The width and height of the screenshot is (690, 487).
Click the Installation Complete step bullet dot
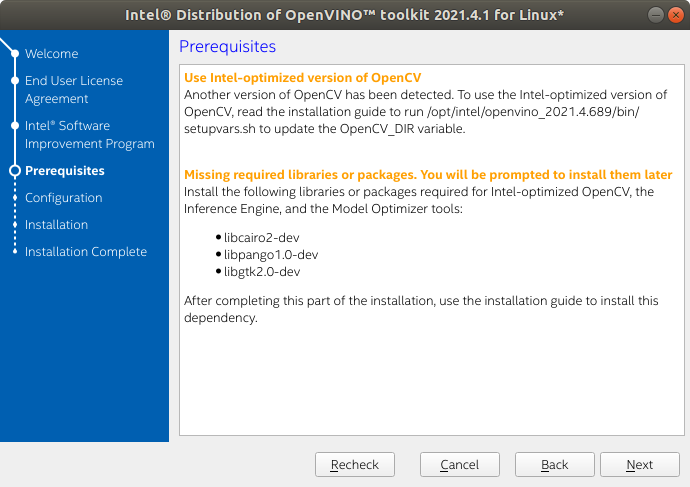coord(14,252)
